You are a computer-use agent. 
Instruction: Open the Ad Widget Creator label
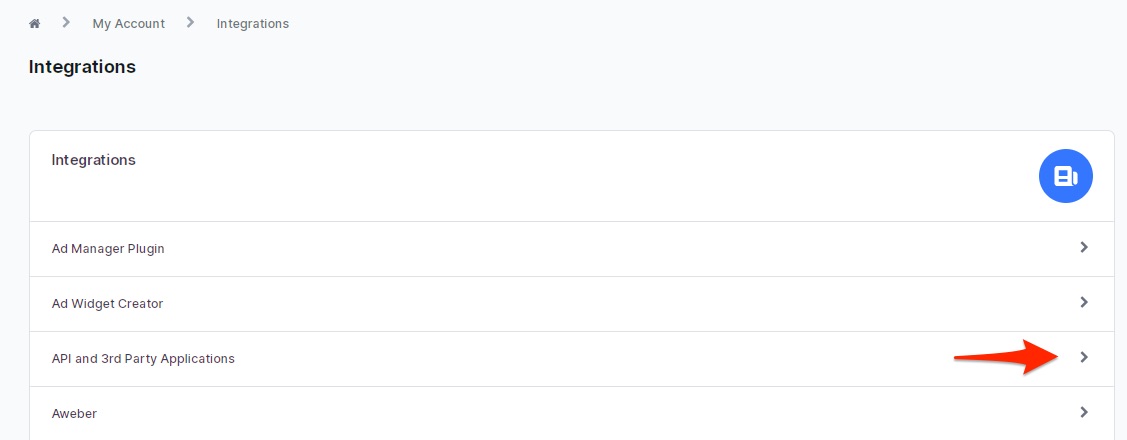(107, 303)
